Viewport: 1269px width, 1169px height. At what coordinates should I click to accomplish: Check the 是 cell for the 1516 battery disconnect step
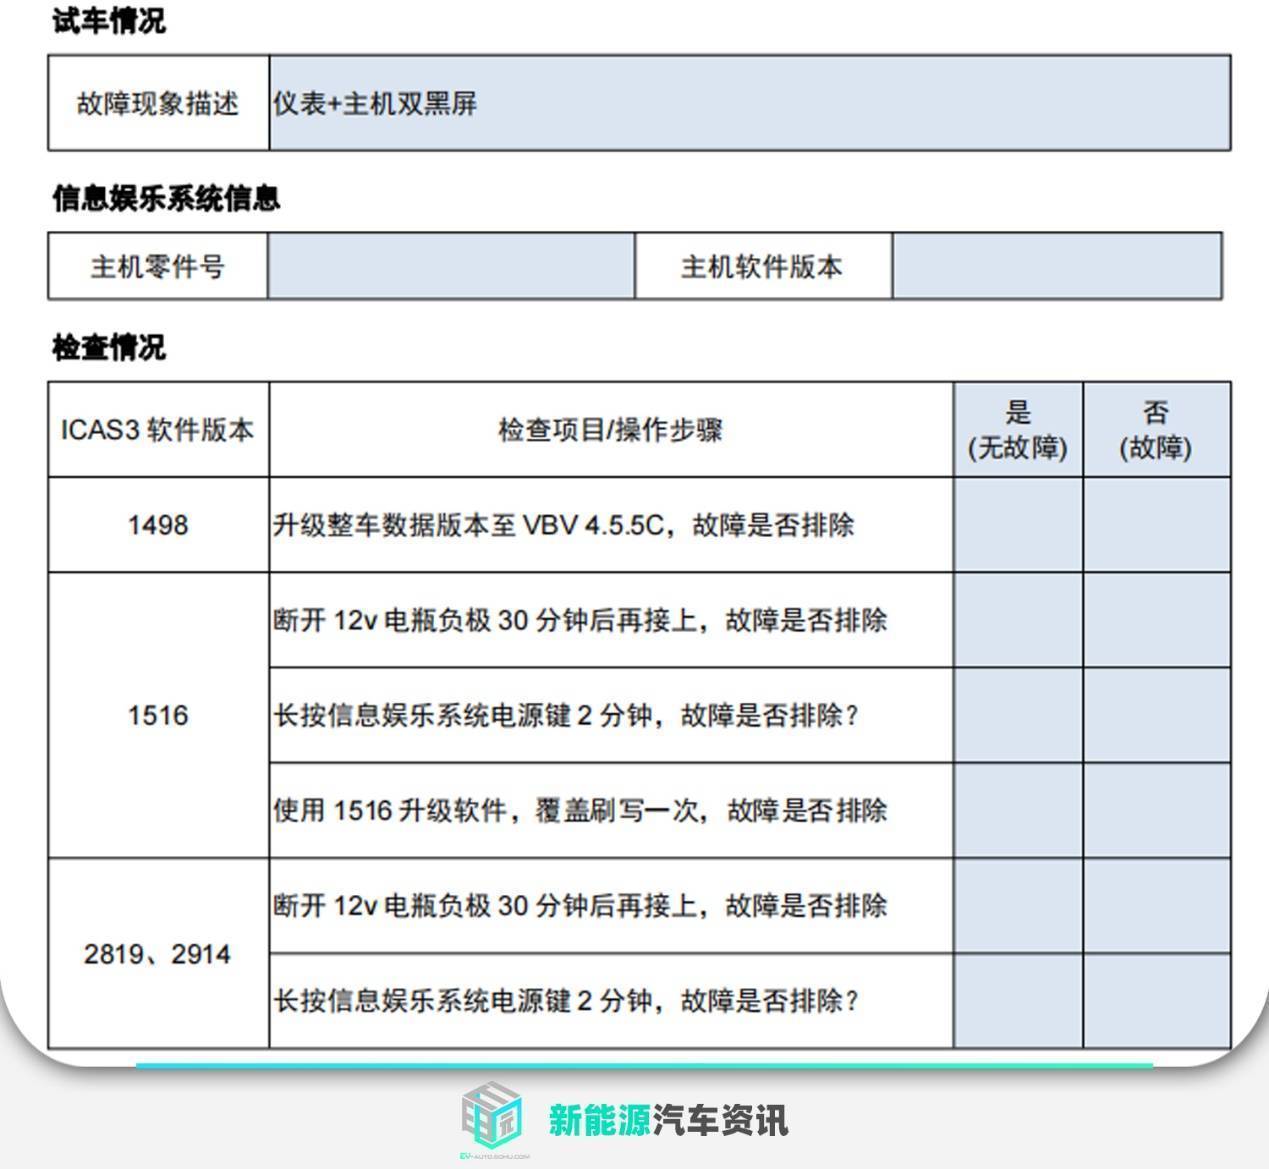pos(1016,620)
